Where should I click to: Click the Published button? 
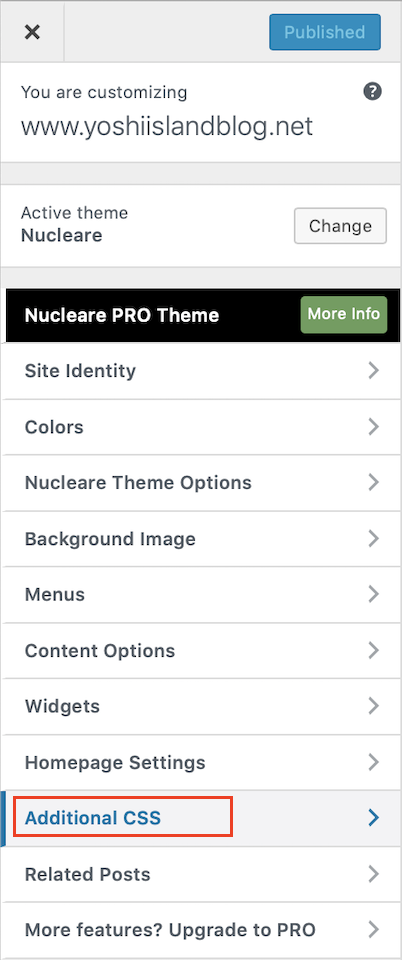(x=325, y=32)
